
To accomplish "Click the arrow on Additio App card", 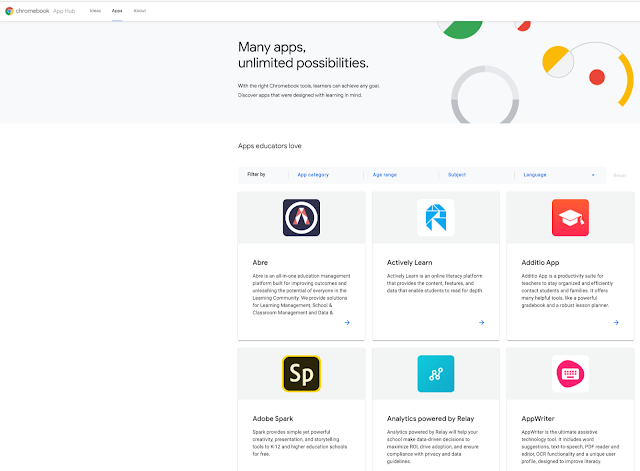I will (x=616, y=322).
